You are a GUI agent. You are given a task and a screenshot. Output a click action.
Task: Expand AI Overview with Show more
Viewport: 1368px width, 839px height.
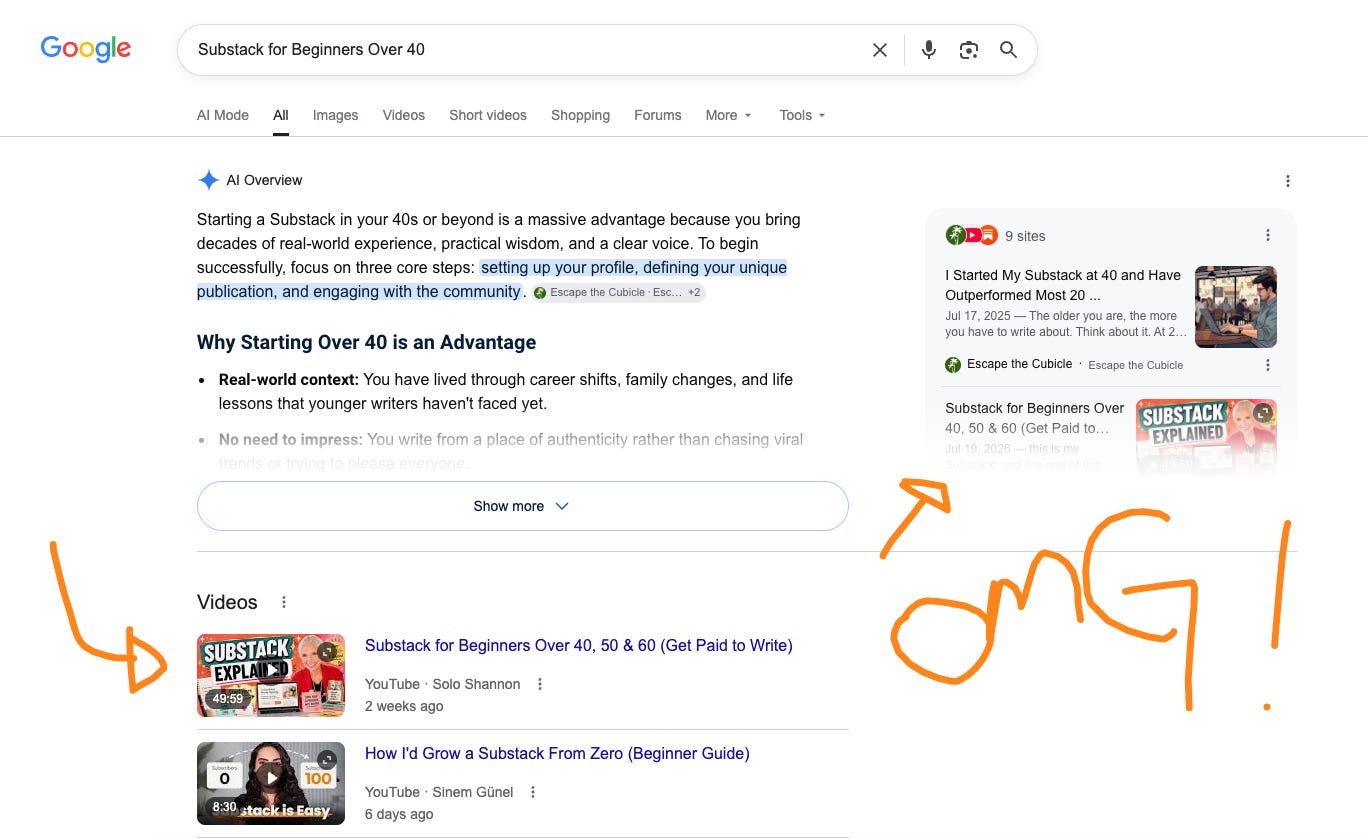click(x=523, y=506)
